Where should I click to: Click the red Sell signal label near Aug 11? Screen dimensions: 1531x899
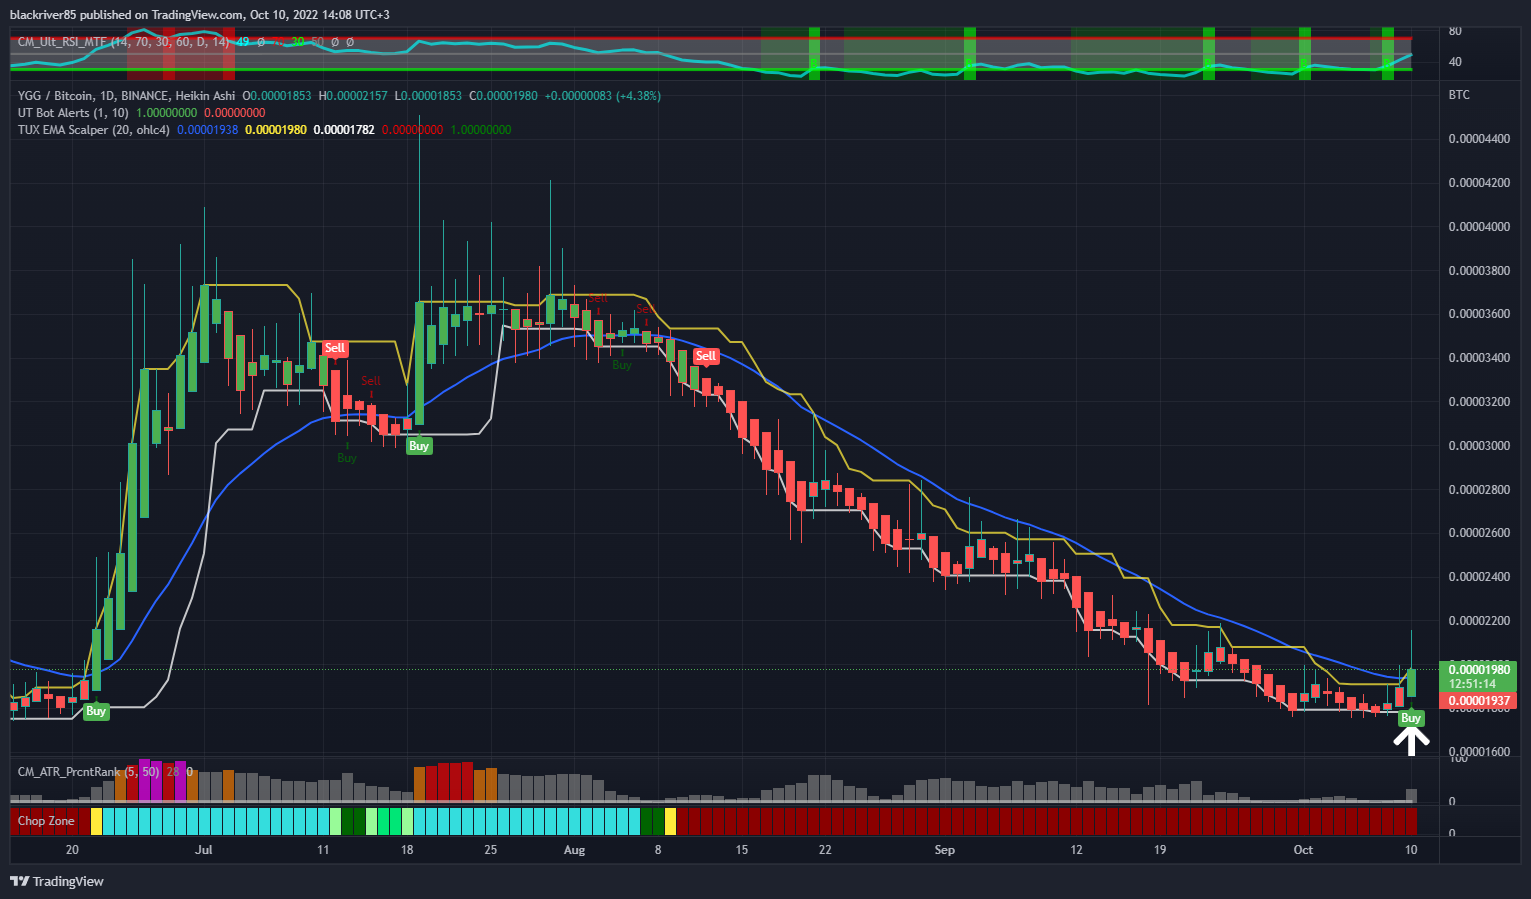(x=706, y=356)
